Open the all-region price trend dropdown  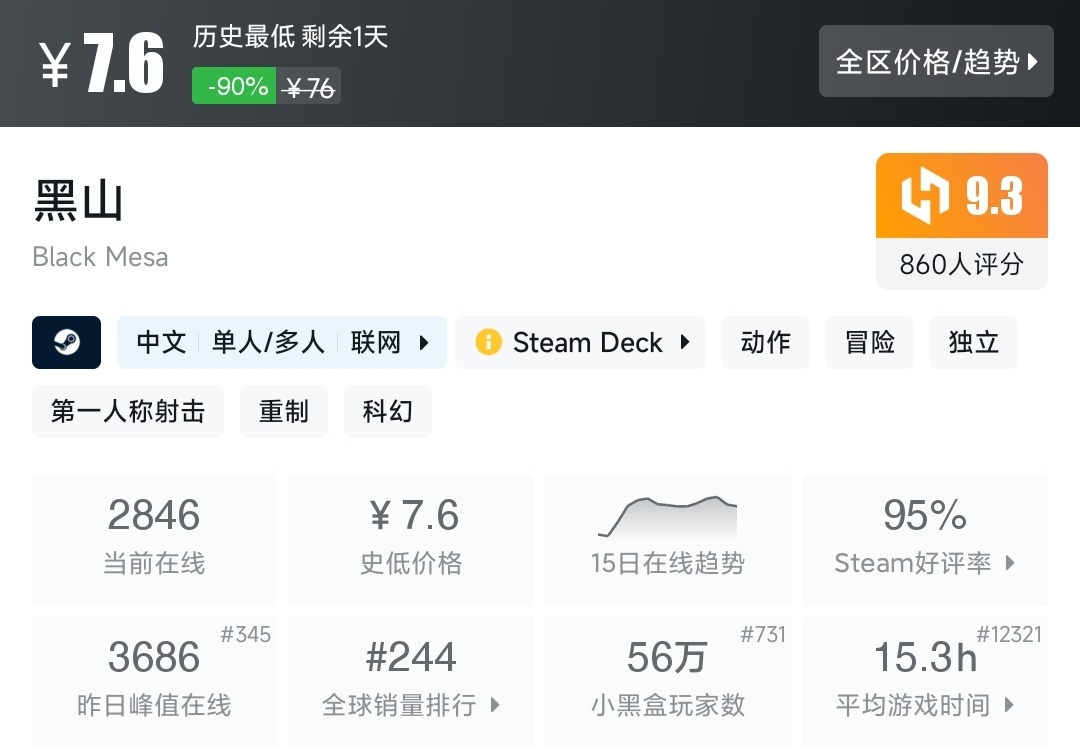pyautogui.click(x=936, y=62)
